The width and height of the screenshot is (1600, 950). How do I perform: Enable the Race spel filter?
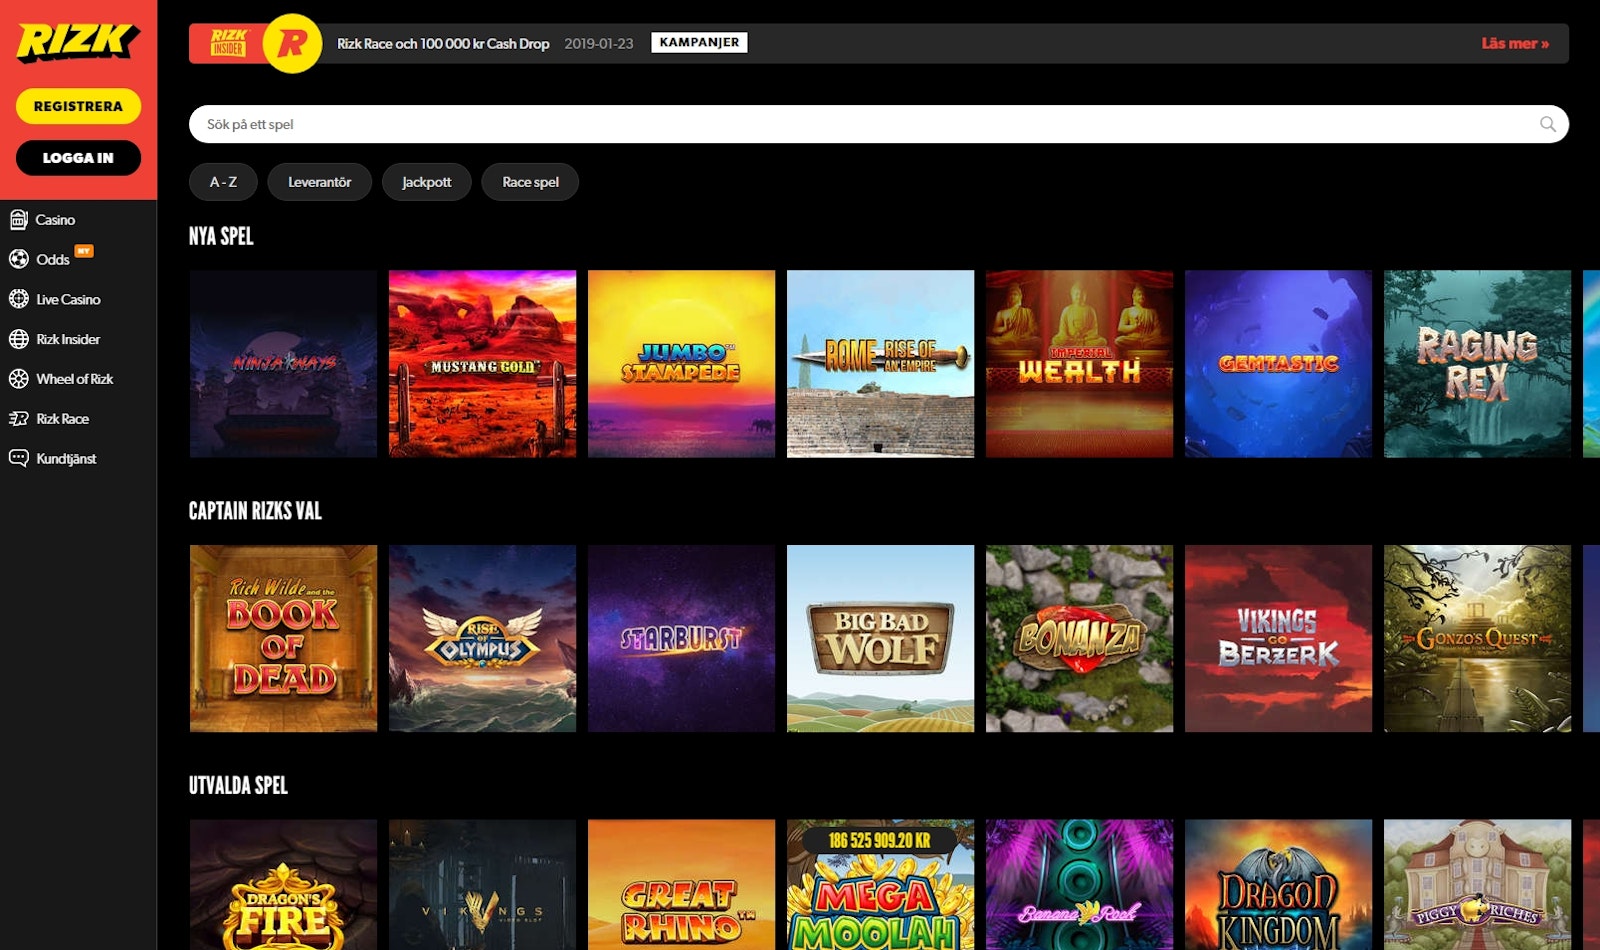[530, 182]
